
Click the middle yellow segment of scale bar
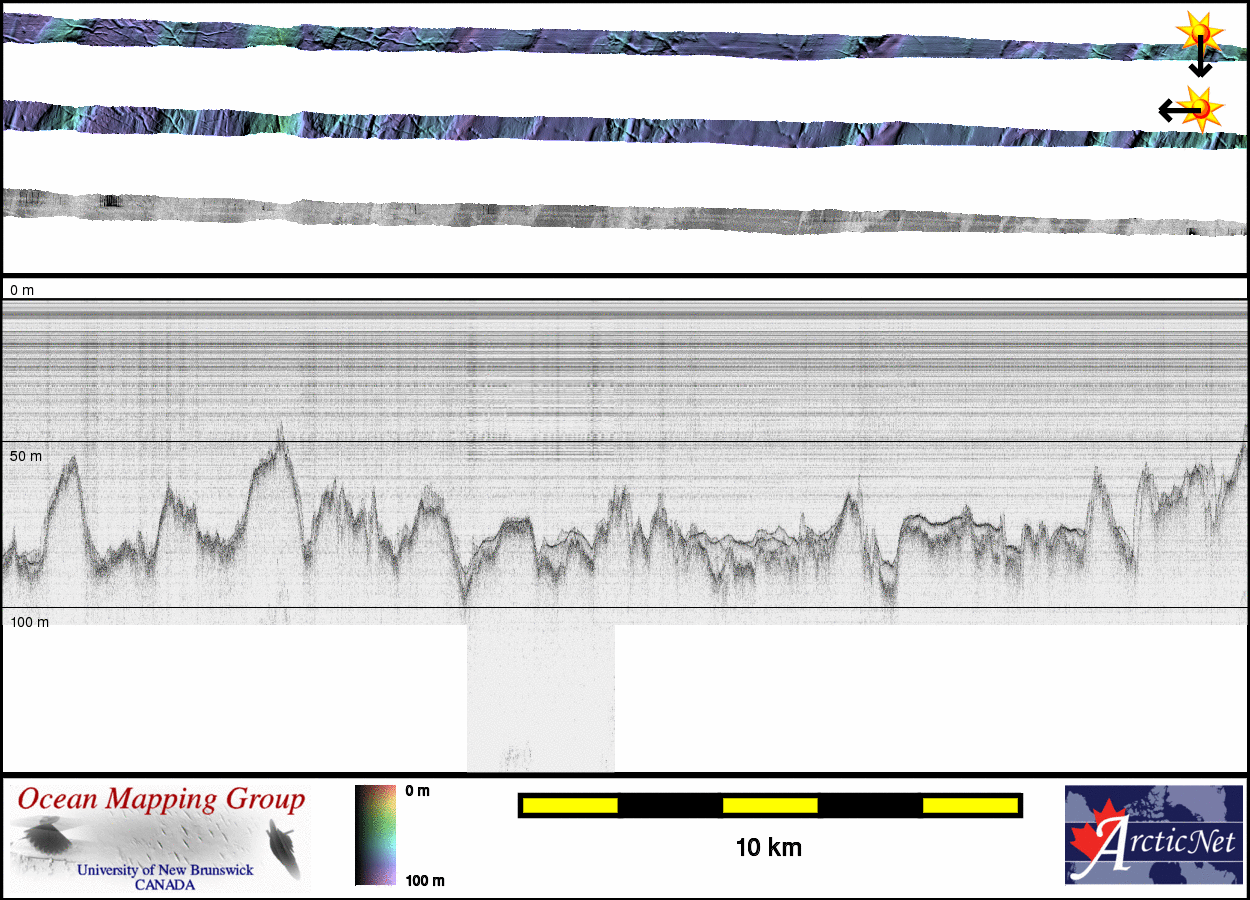(x=770, y=805)
